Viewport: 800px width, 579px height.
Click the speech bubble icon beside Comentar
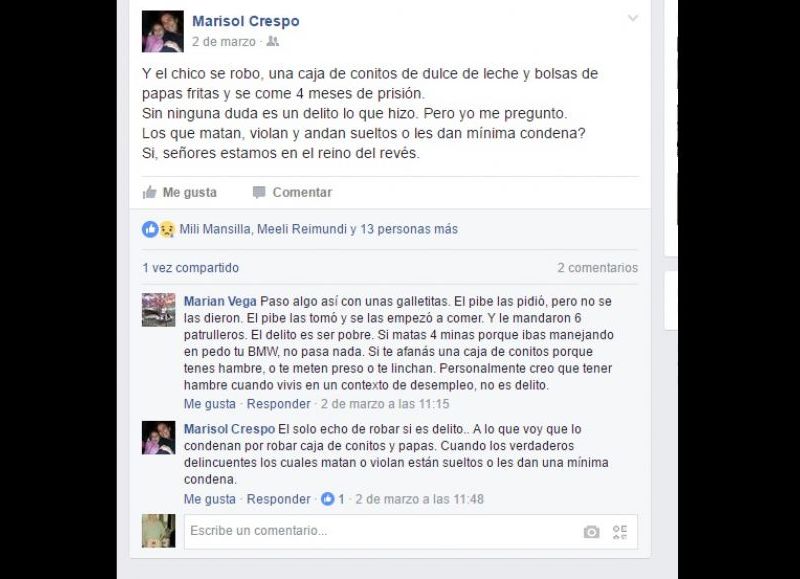[x=259, y=192]
